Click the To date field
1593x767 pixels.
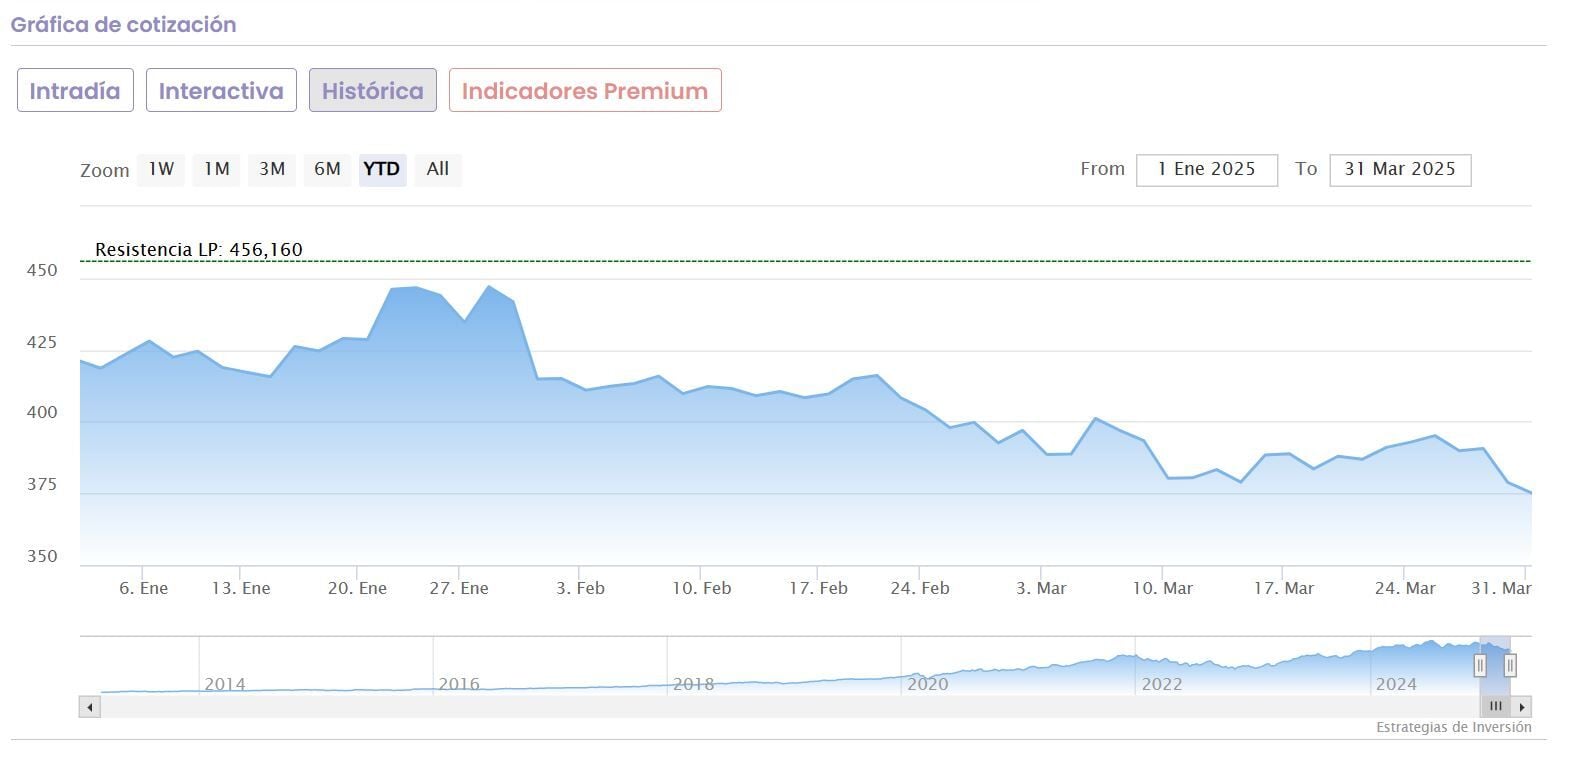[x=1399, y=169]
